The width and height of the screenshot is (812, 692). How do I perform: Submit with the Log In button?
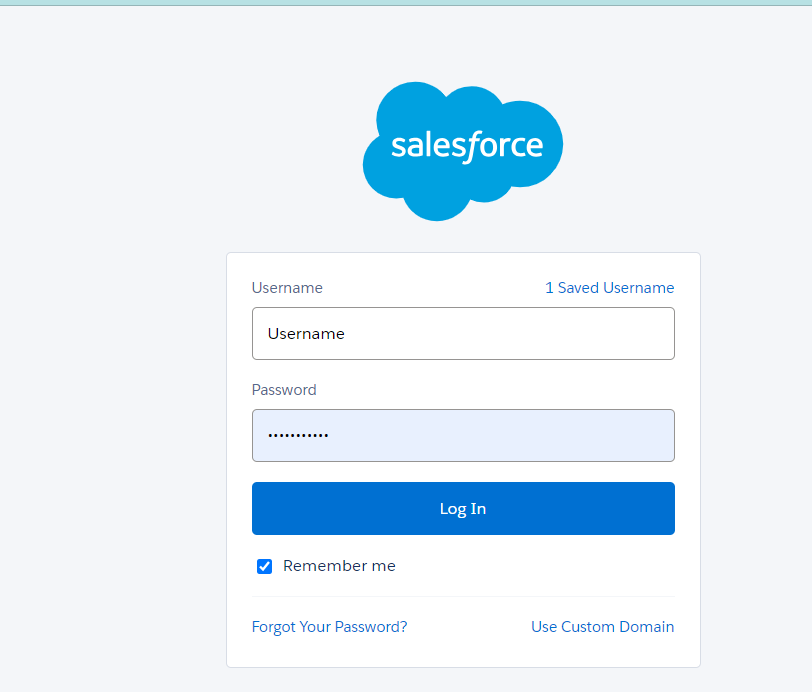click(x=463, y=509)
